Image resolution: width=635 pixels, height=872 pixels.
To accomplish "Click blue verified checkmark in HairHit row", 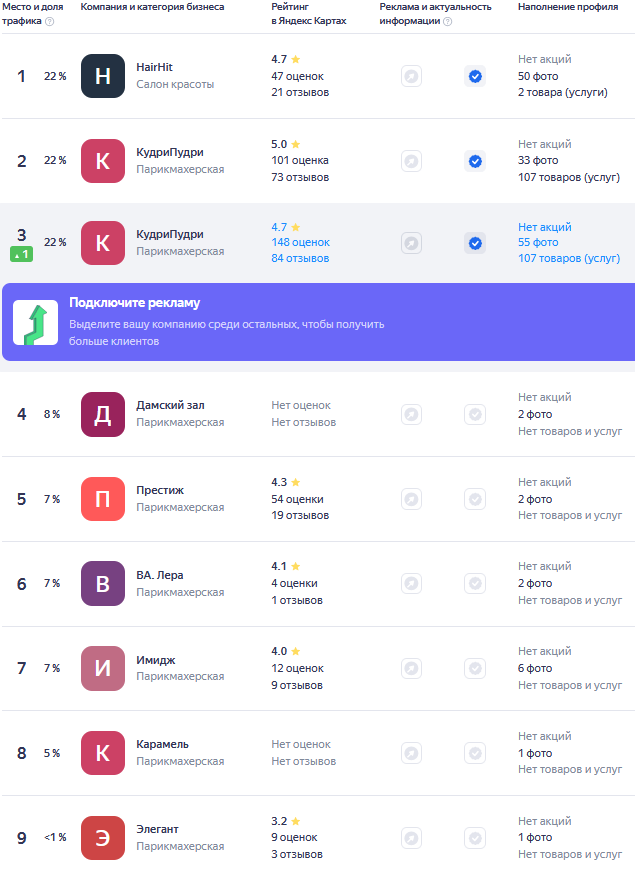I will pyautogui.click(x=475, y=76).
